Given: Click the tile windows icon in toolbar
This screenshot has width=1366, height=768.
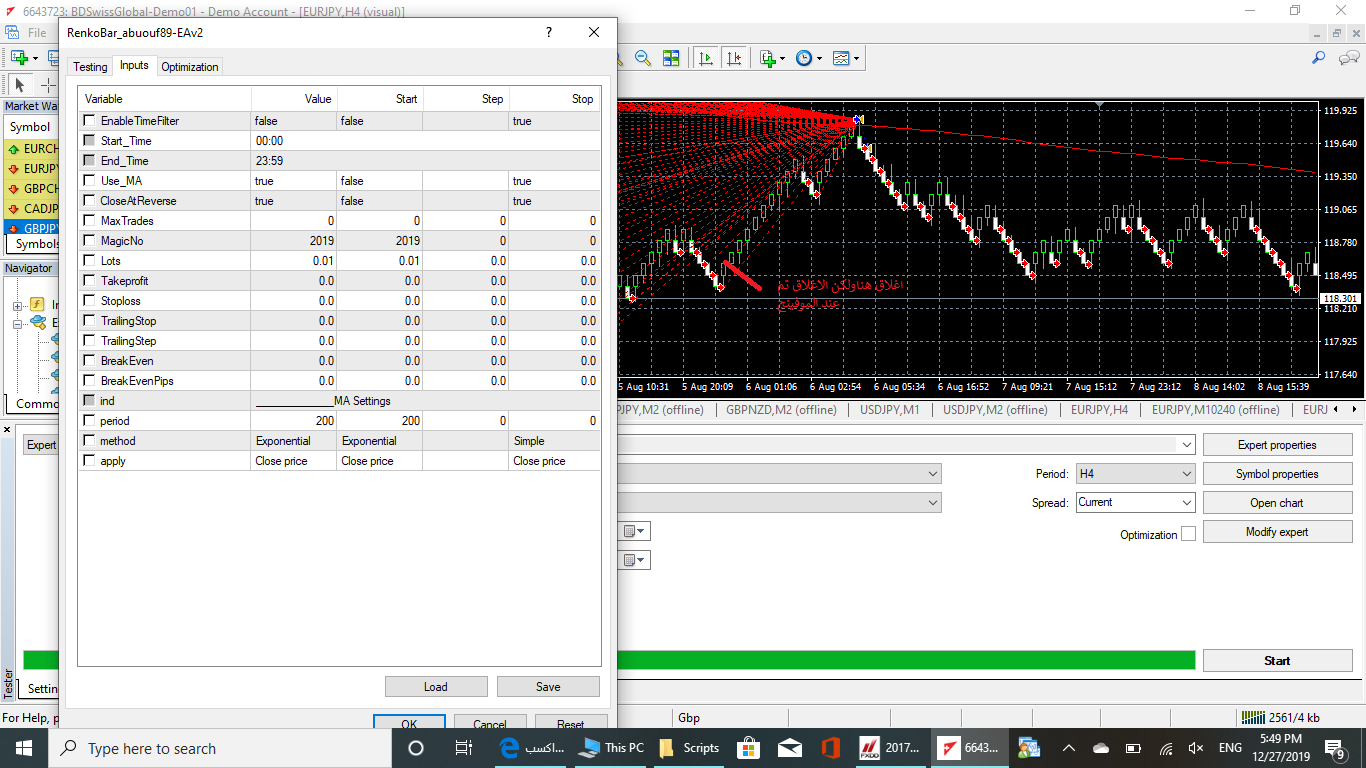Looking at the screenshot, I should pyautogui.click(x=671, y=59).
